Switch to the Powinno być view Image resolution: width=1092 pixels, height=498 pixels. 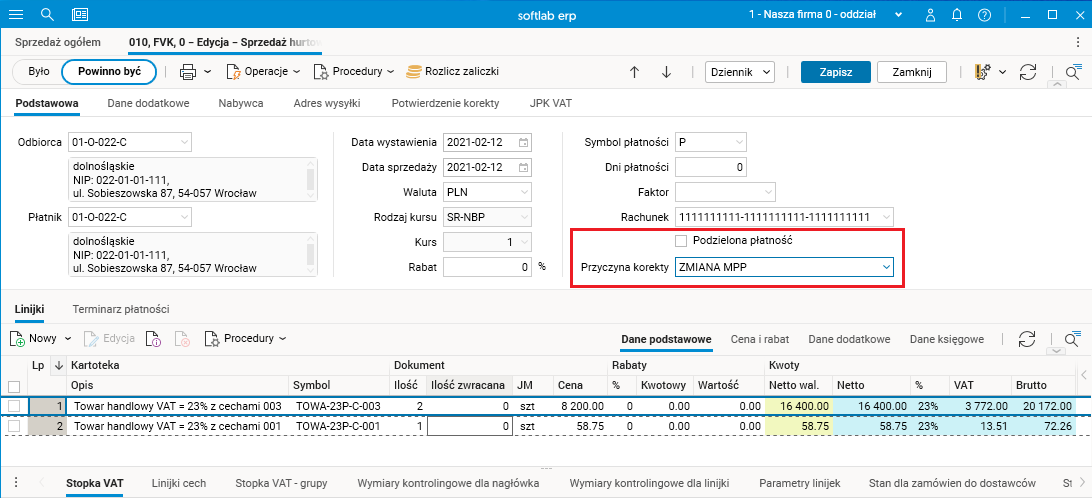[109, 71]
